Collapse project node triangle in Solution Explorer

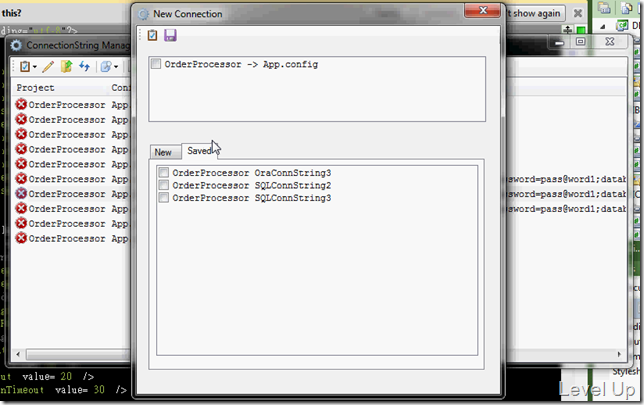pos(603,27)
